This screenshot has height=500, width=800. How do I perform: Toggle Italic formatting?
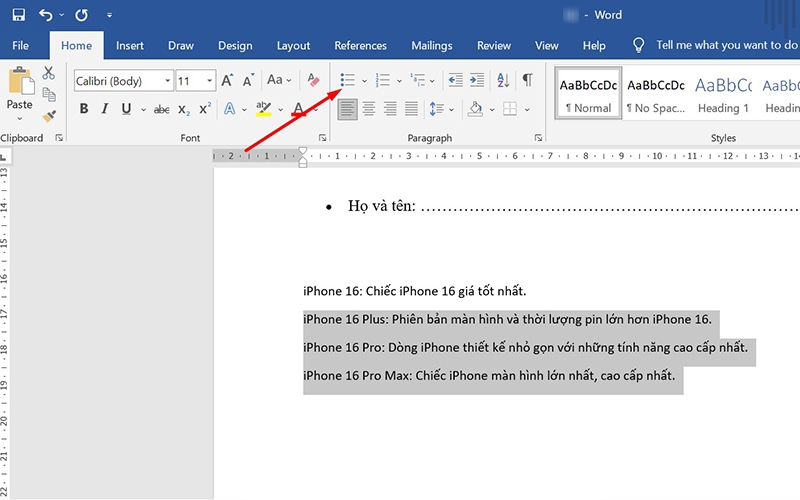[x=105, y=109]
